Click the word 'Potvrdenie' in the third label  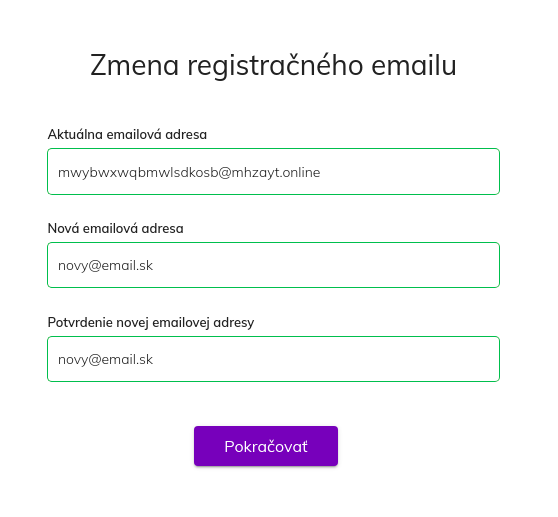click(80, 322)
